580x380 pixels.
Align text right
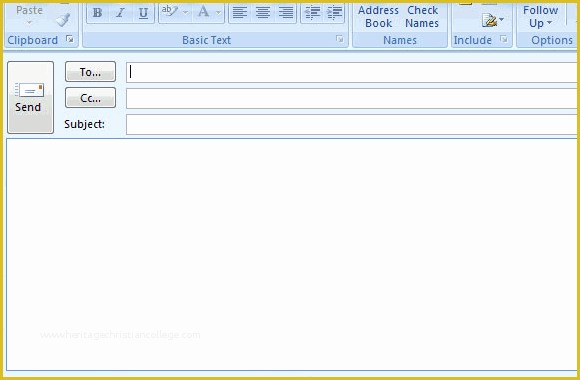[286, 13]
